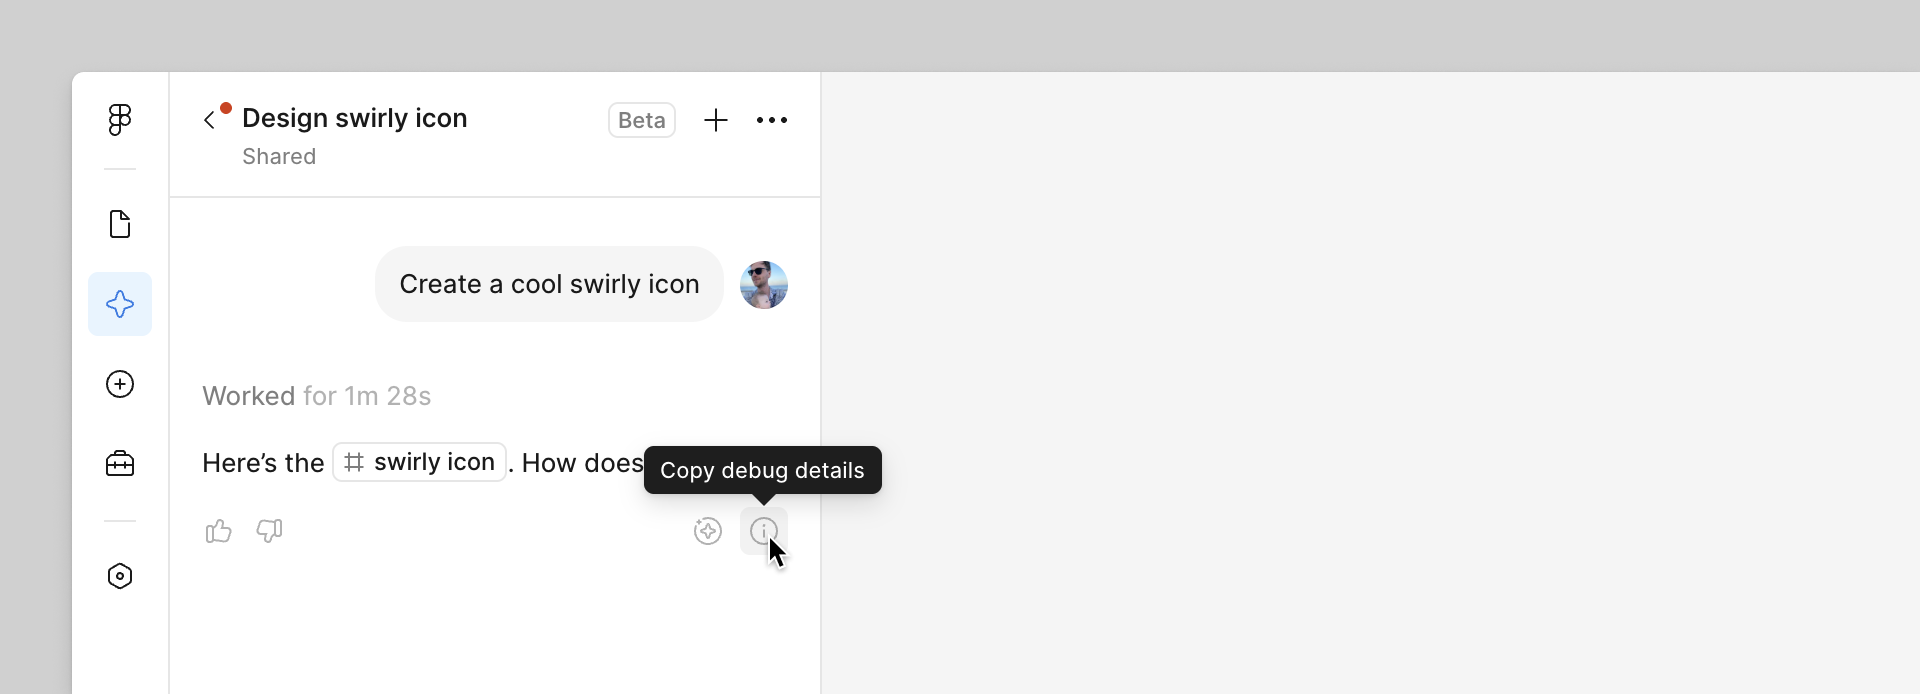Image resolution: width=1920 pixels, height=694 pixels.
Task: Click the "Create a cool swirly icon" message bubble
Action: click(549, 284)
